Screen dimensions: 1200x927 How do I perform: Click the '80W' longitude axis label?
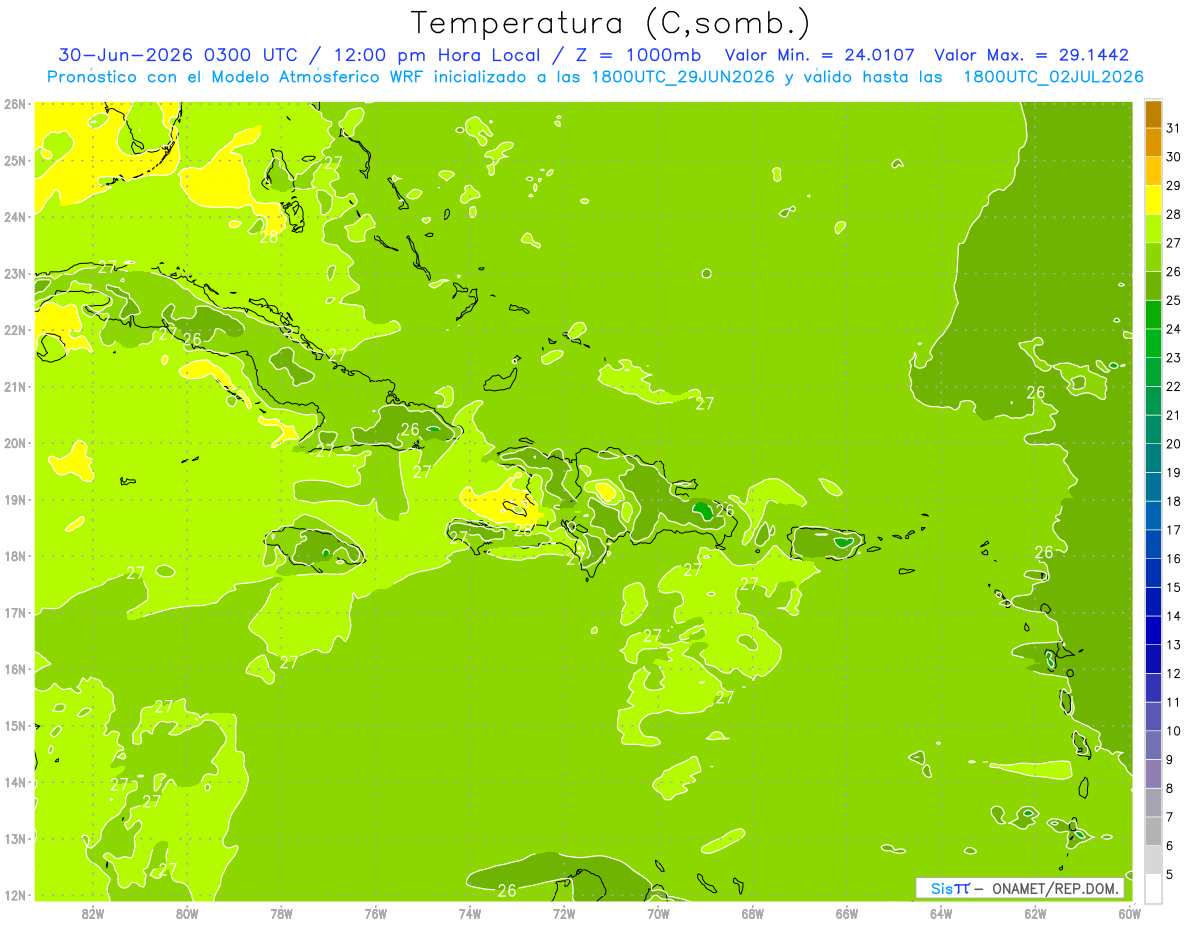pos(187,913)
